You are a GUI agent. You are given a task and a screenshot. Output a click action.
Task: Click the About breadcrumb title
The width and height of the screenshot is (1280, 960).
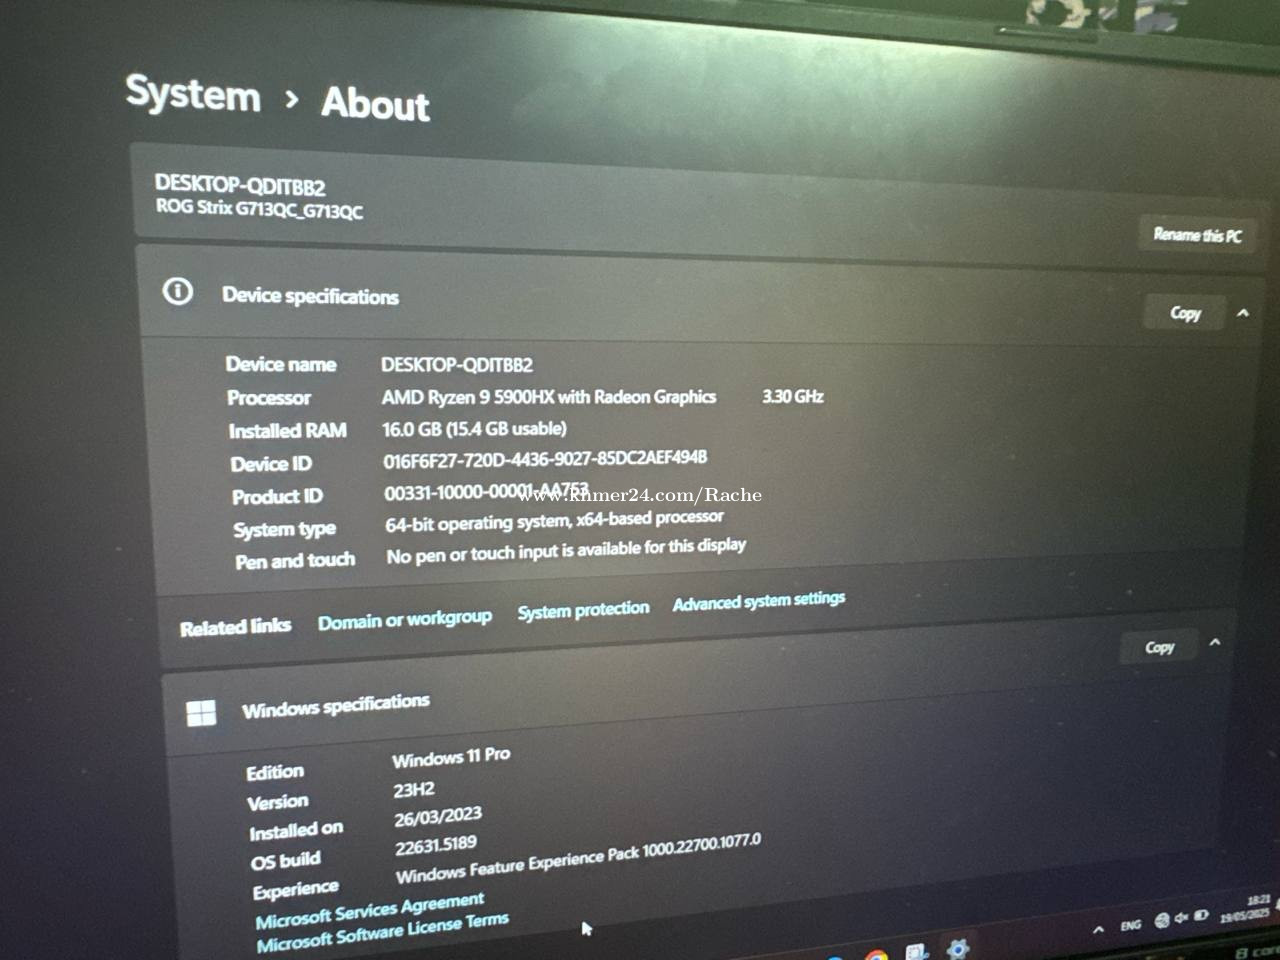375,104
